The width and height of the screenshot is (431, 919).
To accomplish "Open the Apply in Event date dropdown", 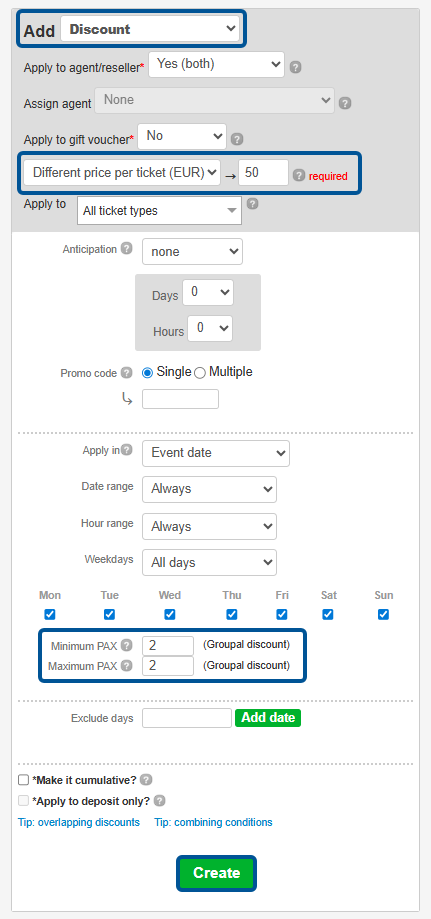I will click(x=216, y=453).
